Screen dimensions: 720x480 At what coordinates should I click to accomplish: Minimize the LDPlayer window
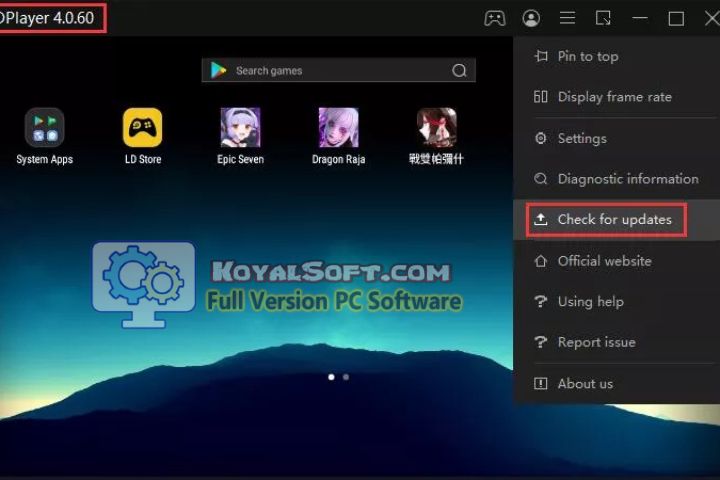(640, 18)
